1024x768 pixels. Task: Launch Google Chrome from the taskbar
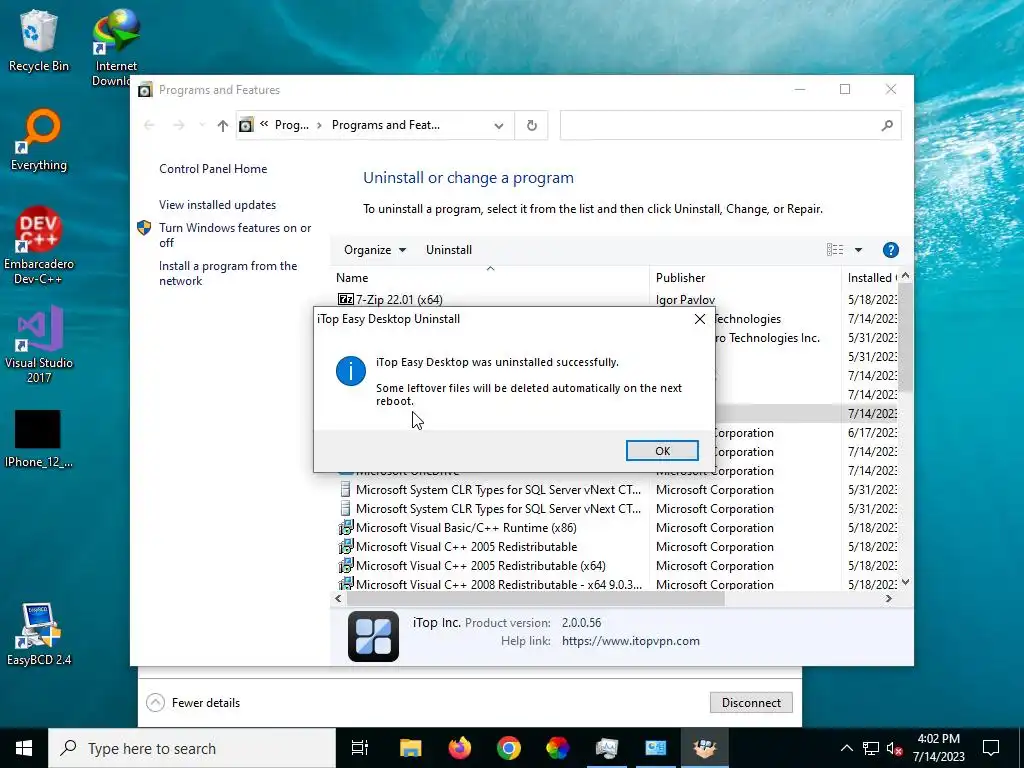509,748
